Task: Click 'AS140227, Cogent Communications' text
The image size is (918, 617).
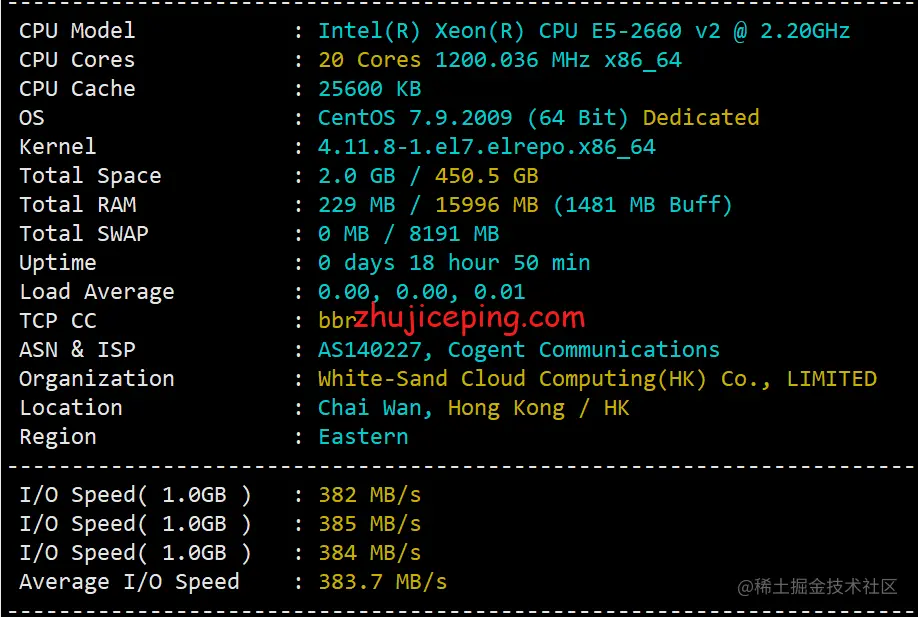Action: tap(519, 350)
